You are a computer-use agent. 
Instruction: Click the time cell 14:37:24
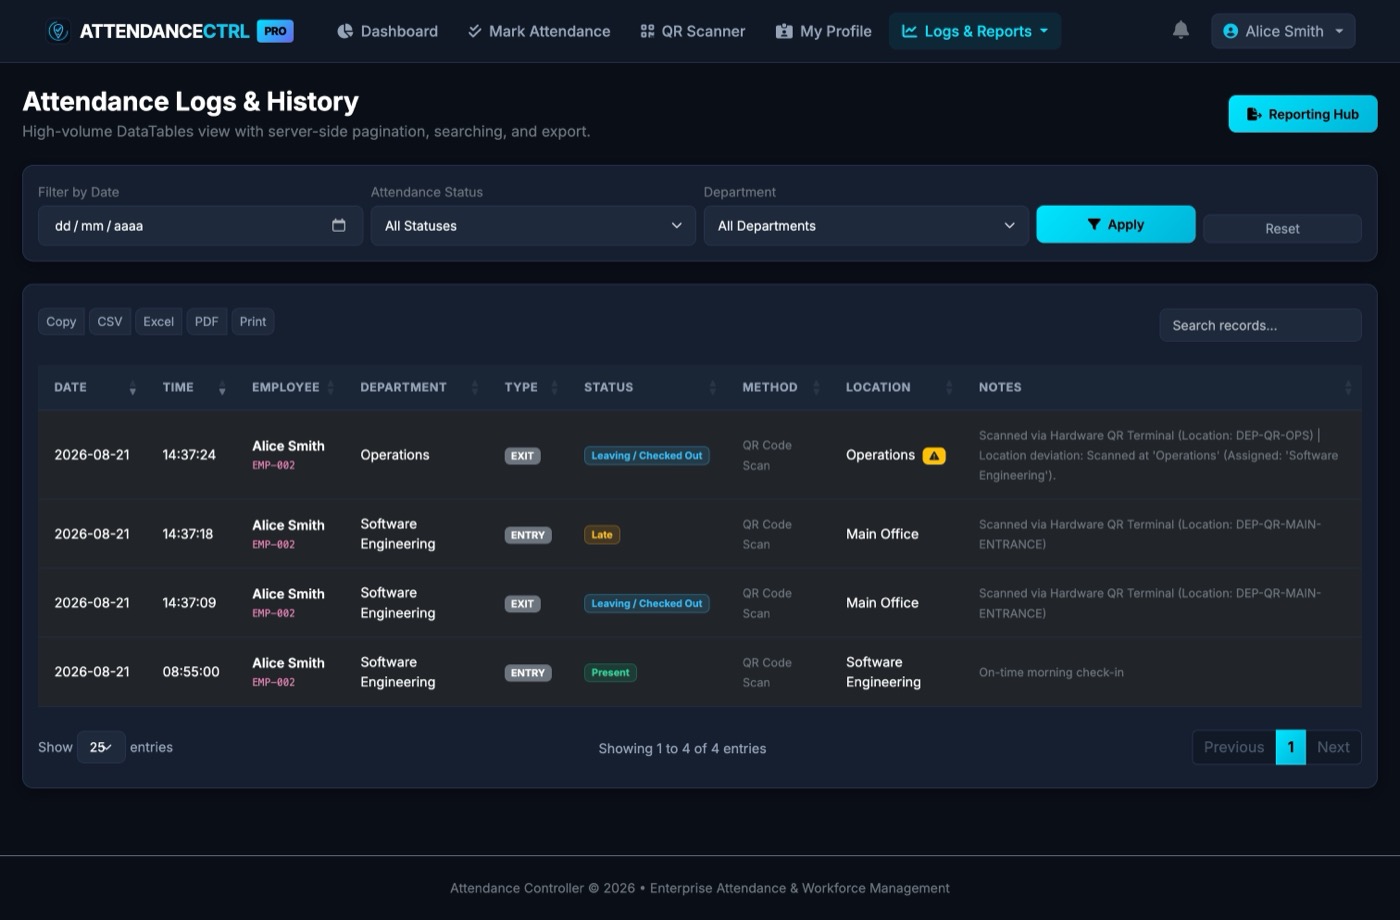click(189, 455)
